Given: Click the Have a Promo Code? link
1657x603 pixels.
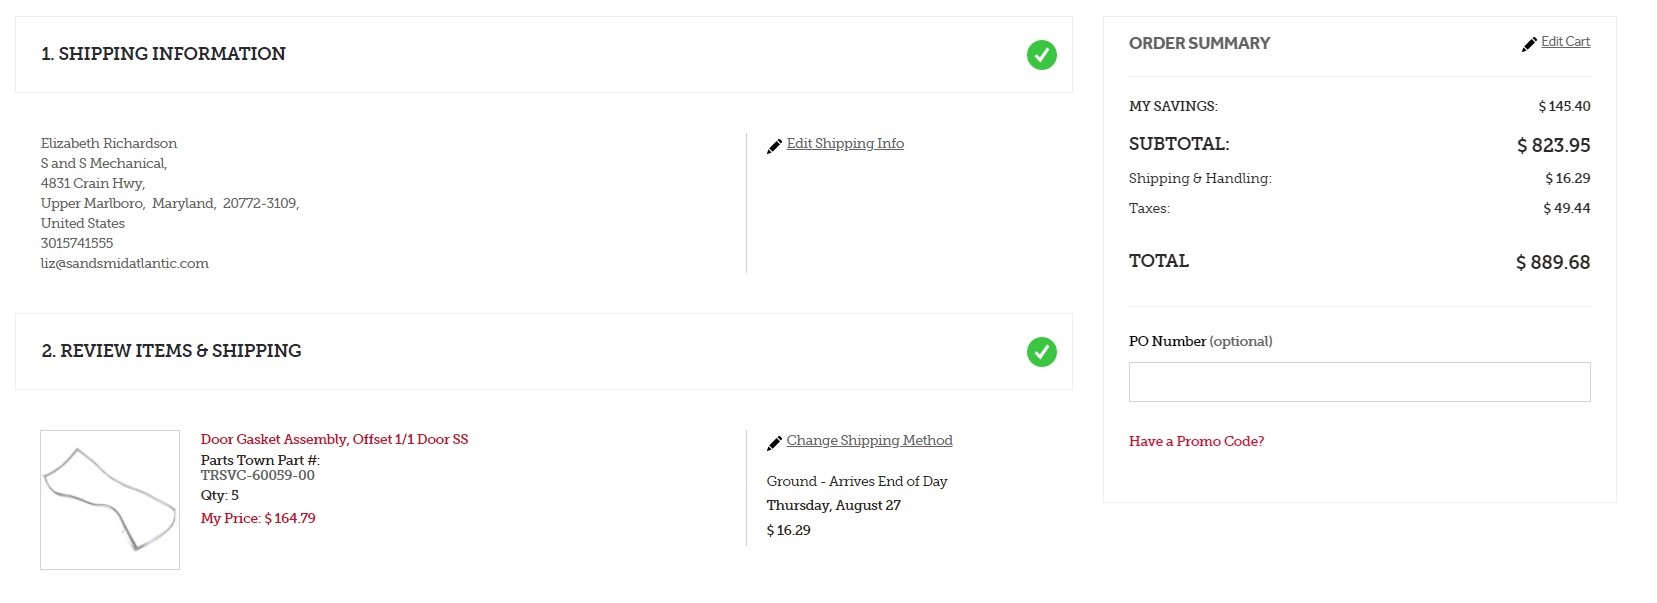Looking at the screenshot, I should [1196, 442].
